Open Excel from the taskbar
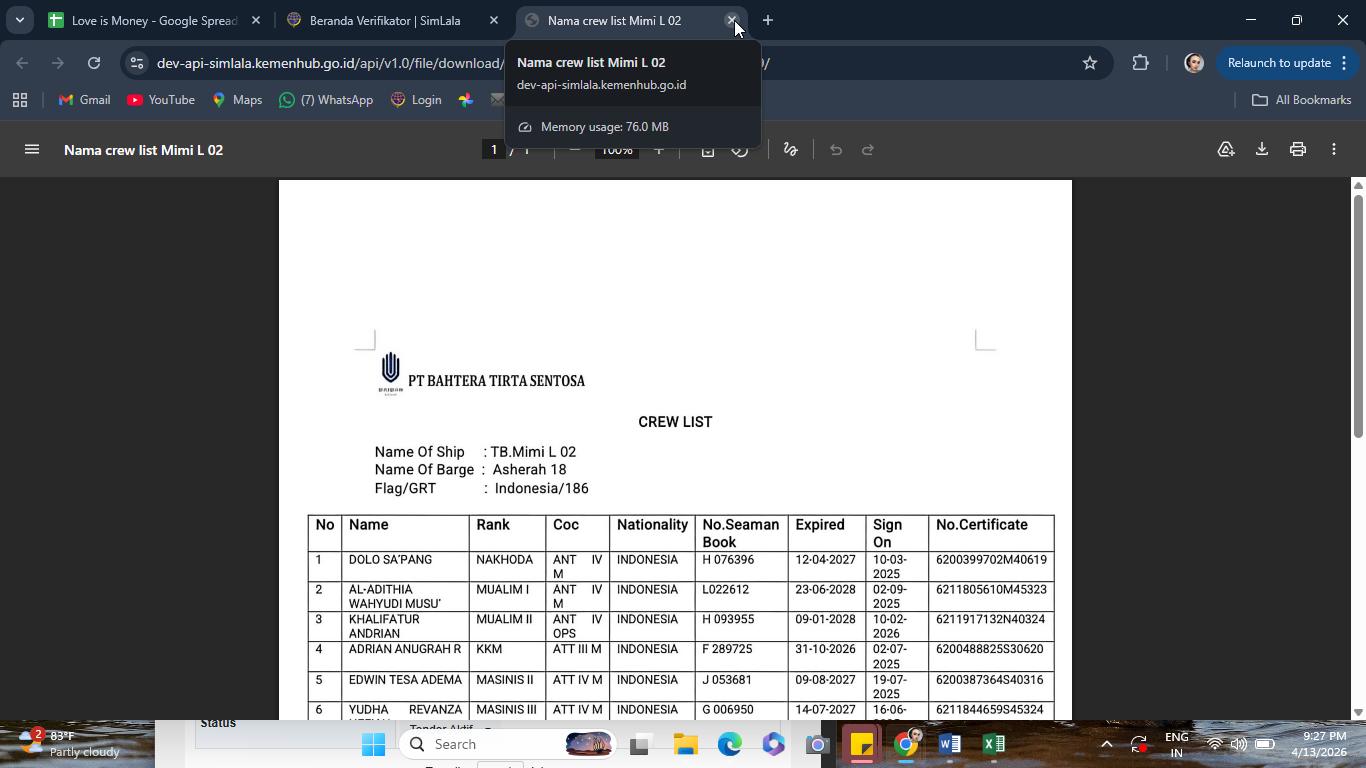1366x768 pixels. (x=993, y=745)
